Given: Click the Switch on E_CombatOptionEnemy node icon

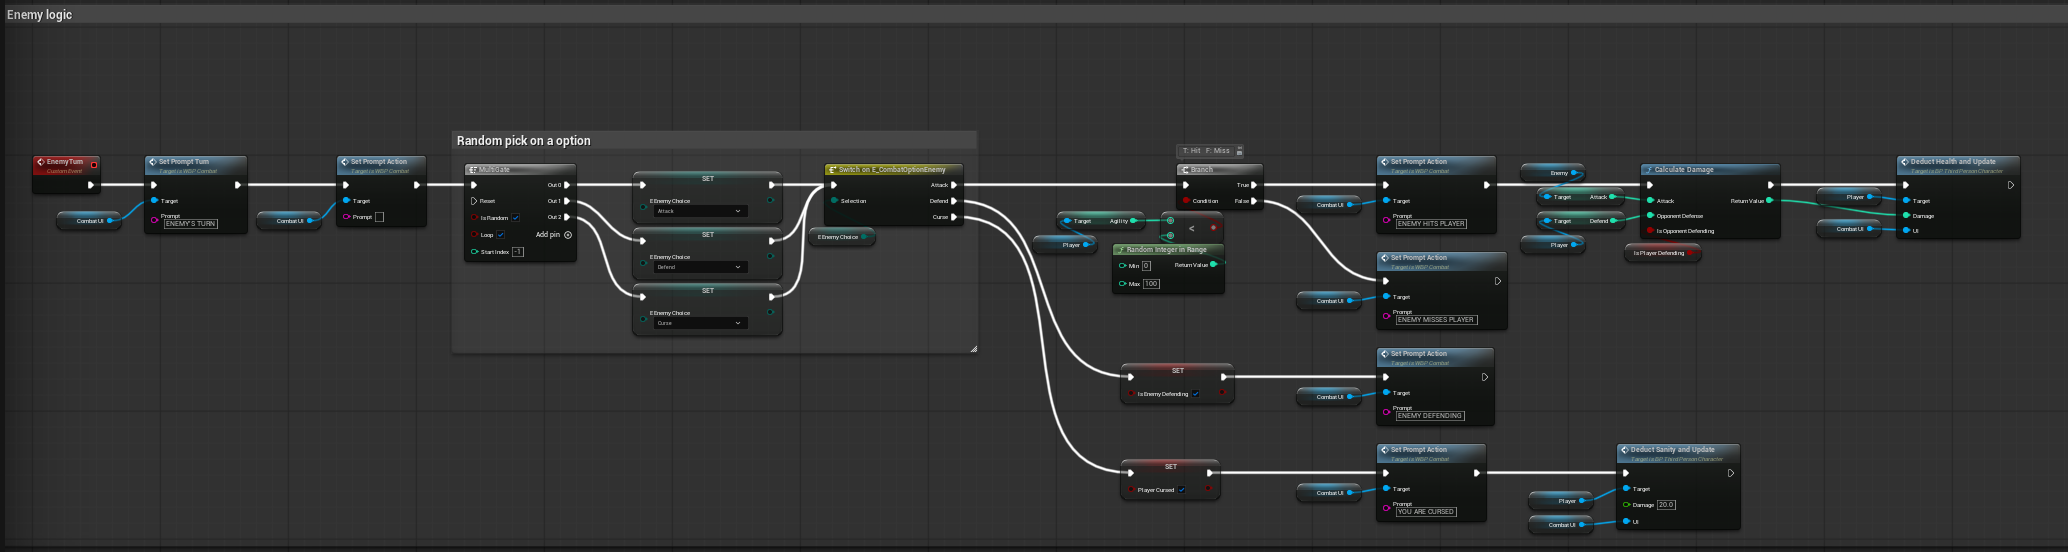Looking at the screenshot, I should pyautogui.click(x=833, y=170).
